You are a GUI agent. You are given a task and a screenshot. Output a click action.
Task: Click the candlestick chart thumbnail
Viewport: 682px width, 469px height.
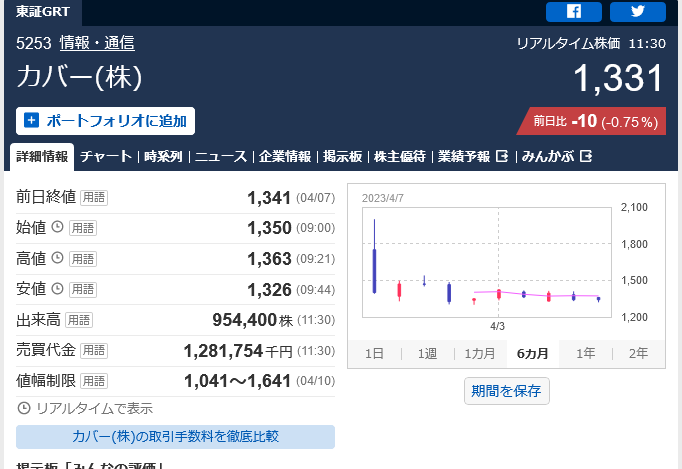(487, 262)
